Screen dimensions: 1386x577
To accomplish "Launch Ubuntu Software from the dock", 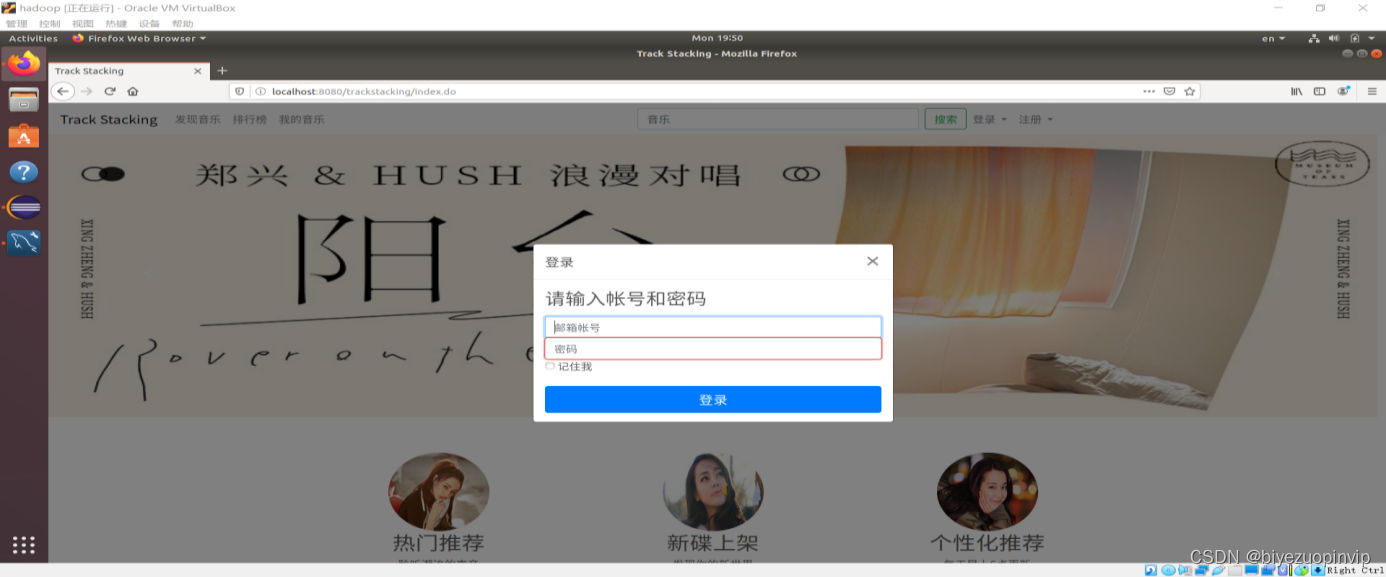I will (23, 135).
